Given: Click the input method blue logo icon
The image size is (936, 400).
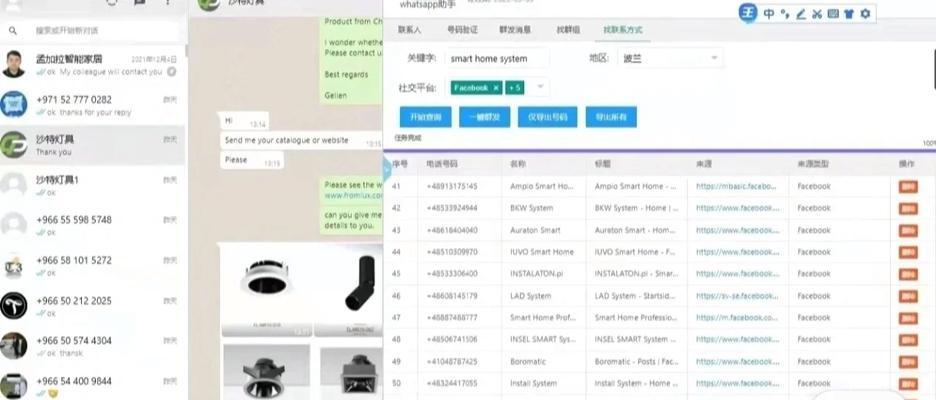Looking at the screenshot, I should coord(748,13).
